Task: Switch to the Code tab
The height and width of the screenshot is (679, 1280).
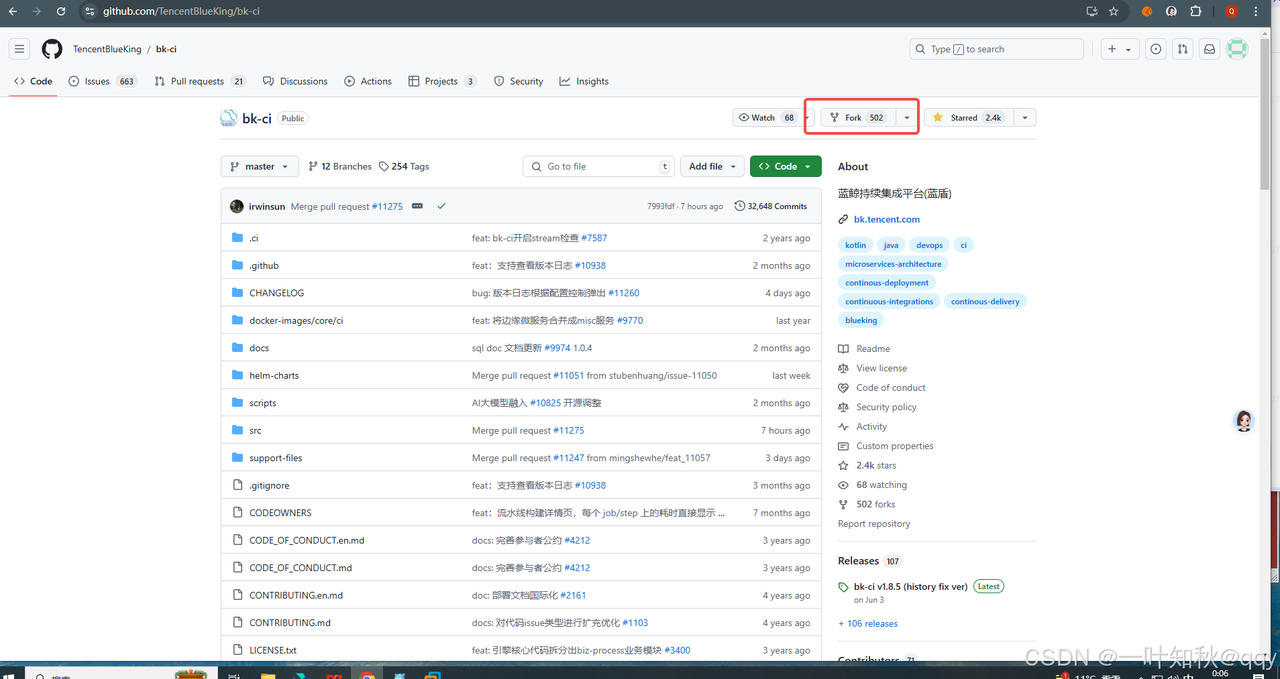Action: click(33, 82)
